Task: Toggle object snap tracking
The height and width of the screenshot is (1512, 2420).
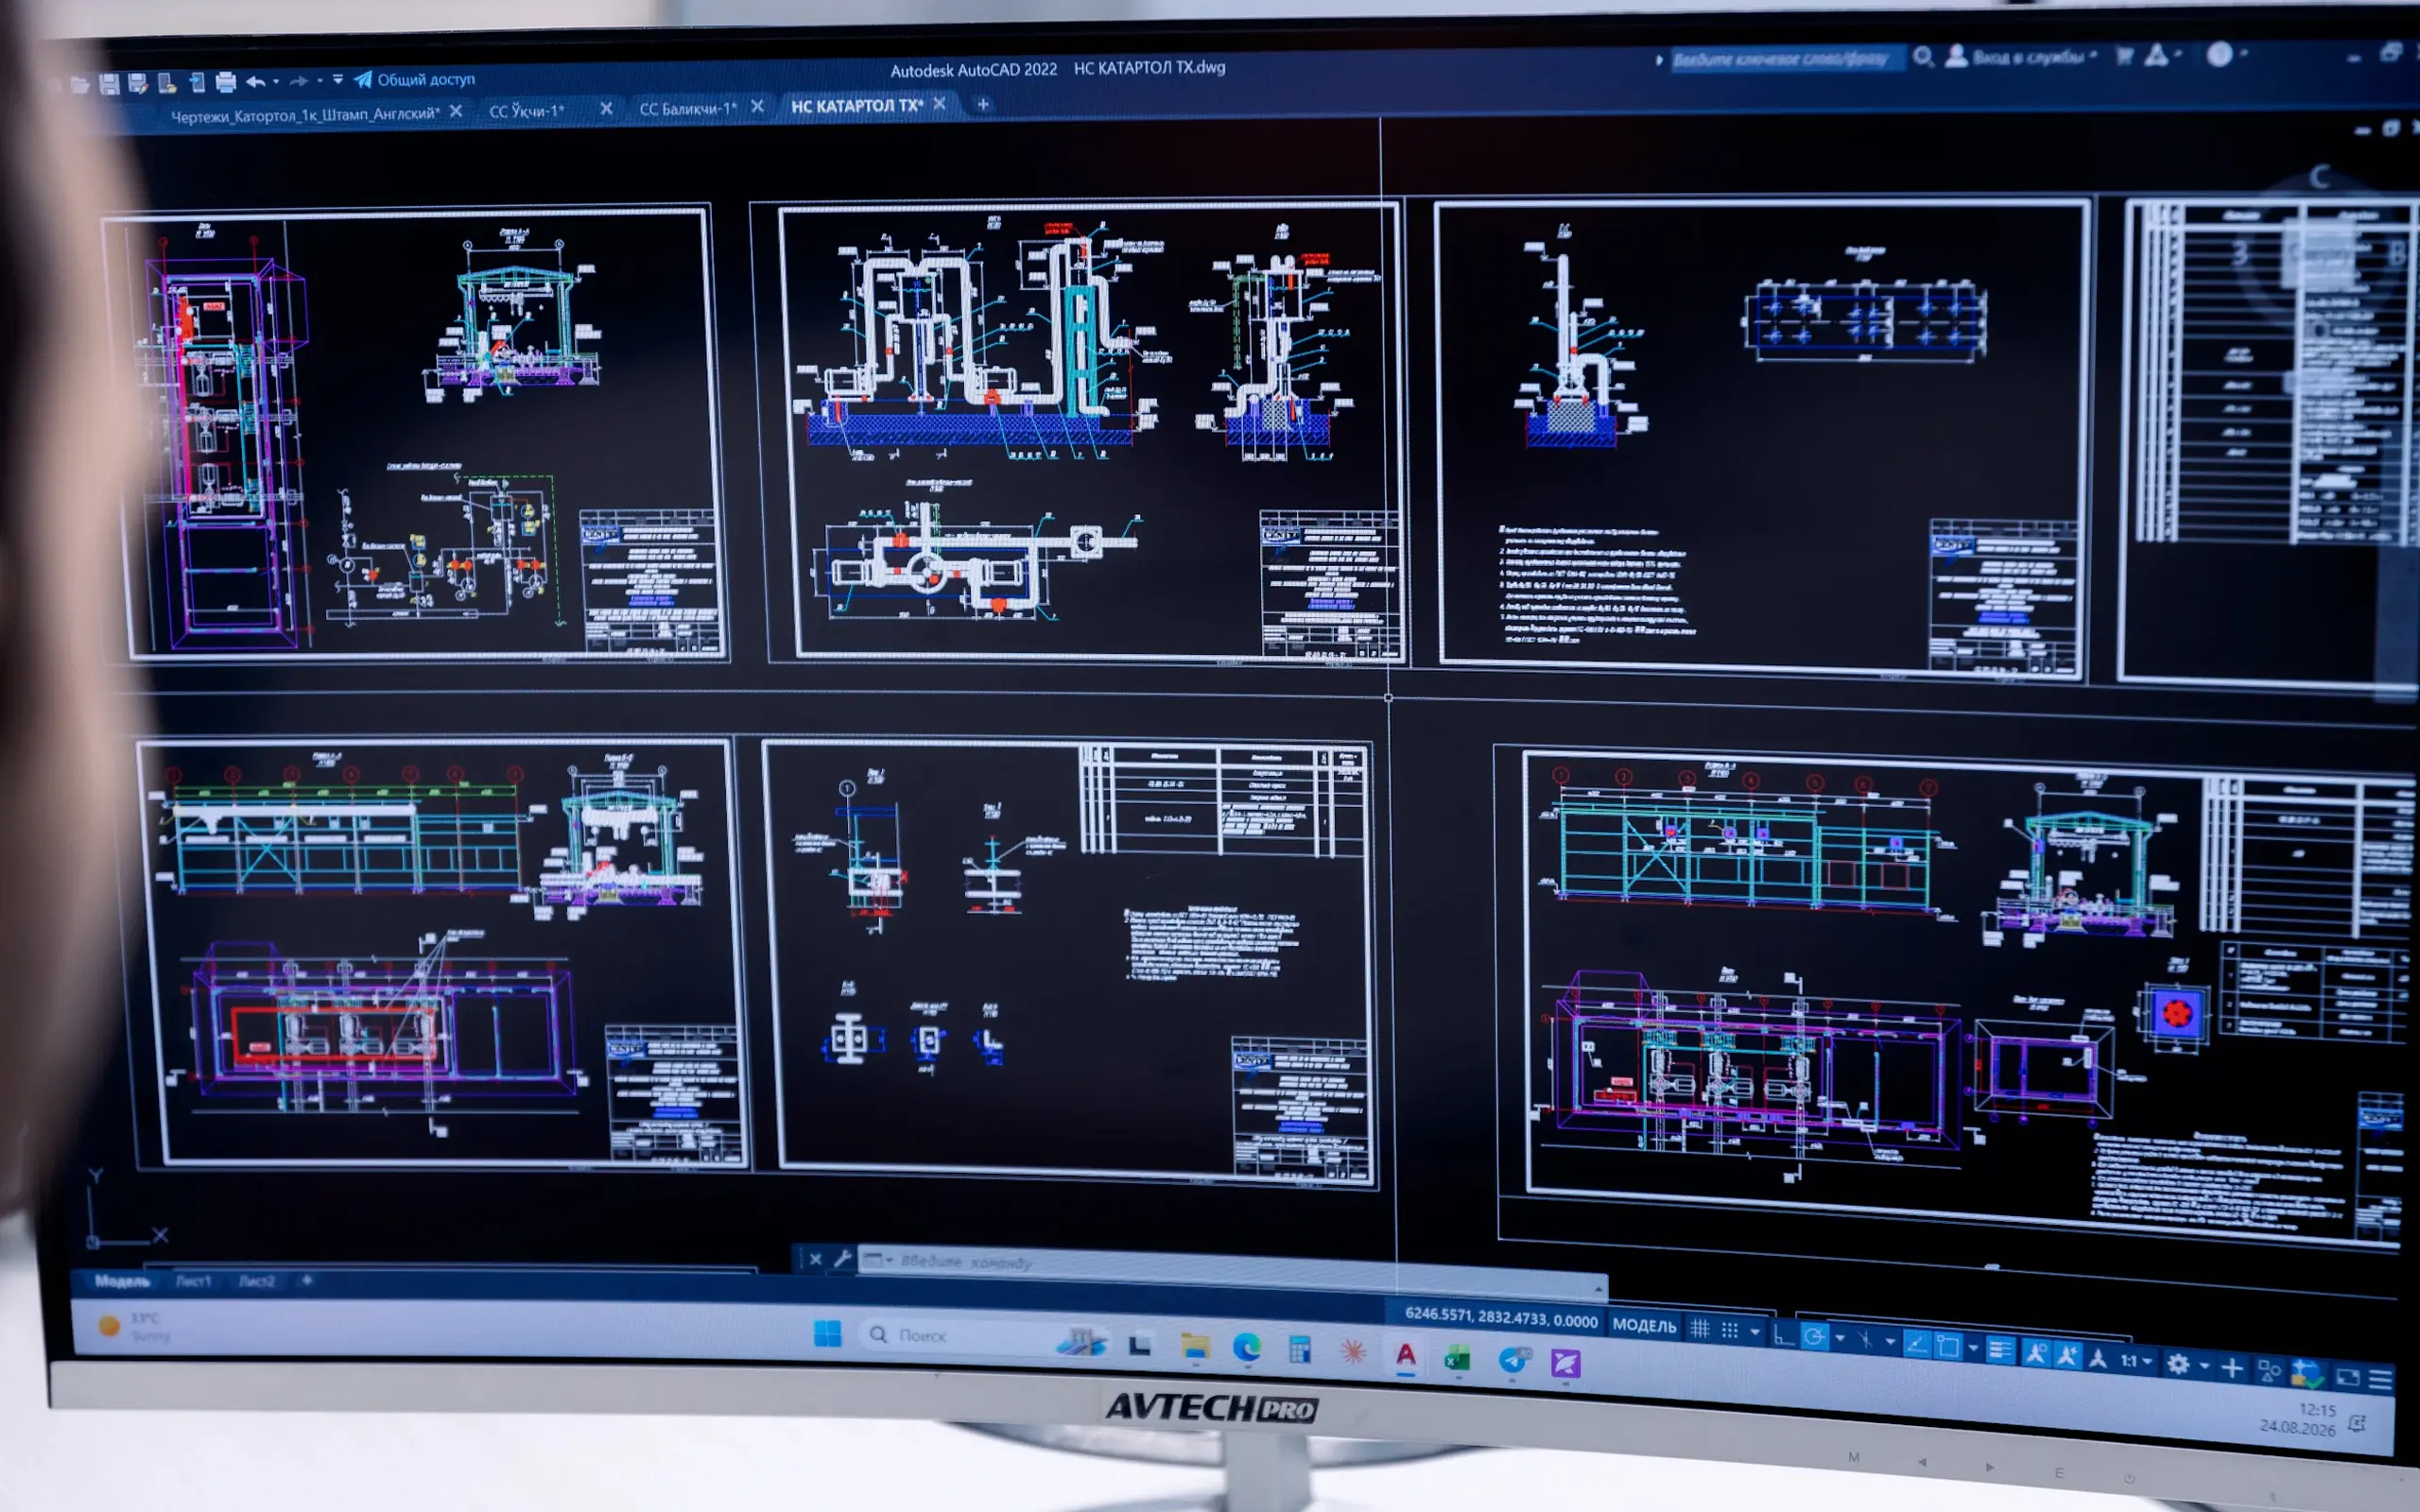Action: tap(1916, 1344)
